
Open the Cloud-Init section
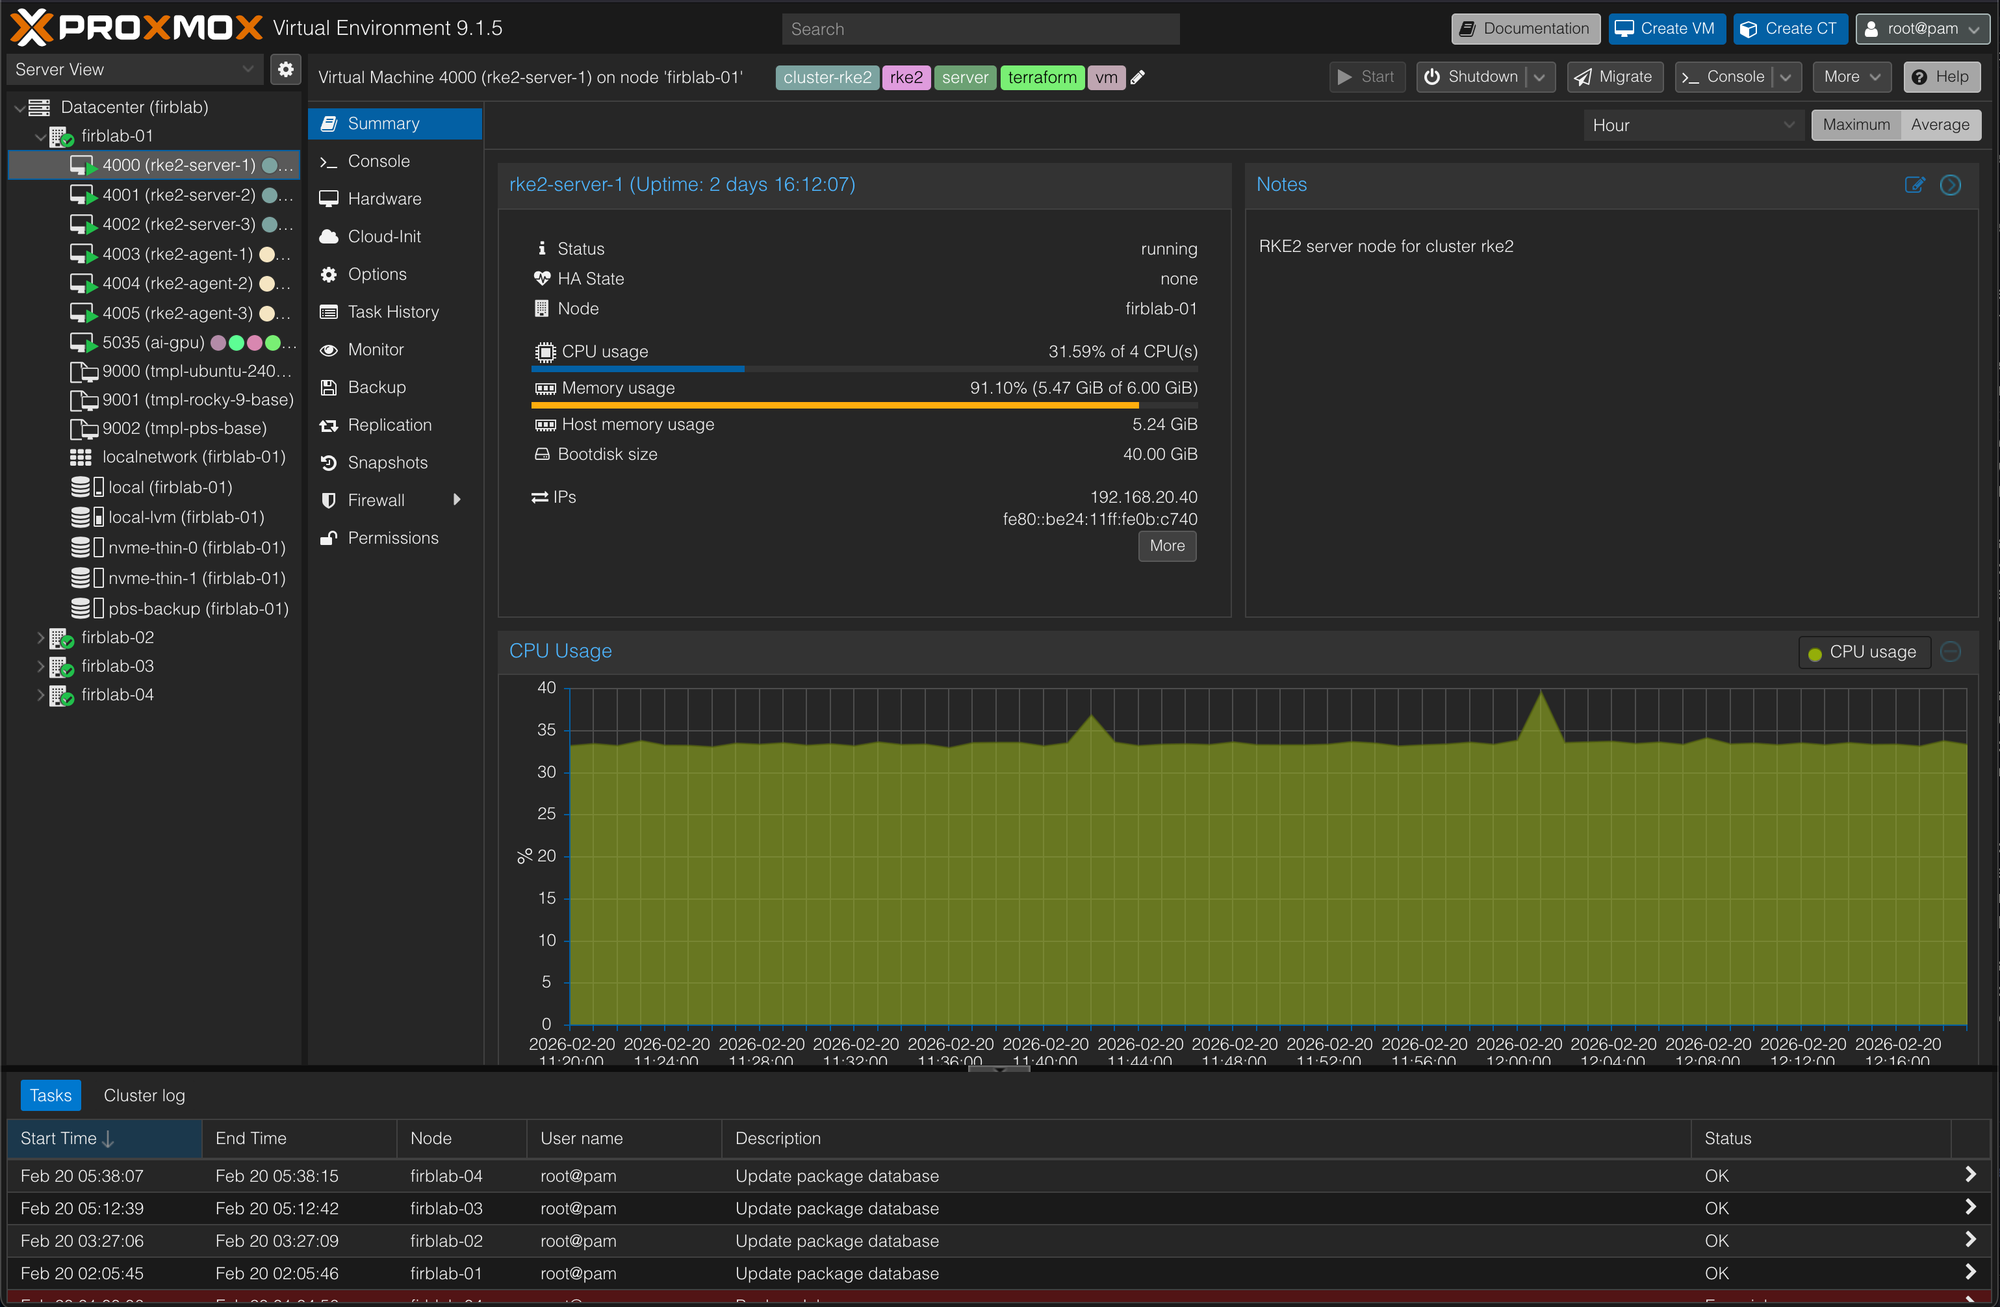point(384,236)
